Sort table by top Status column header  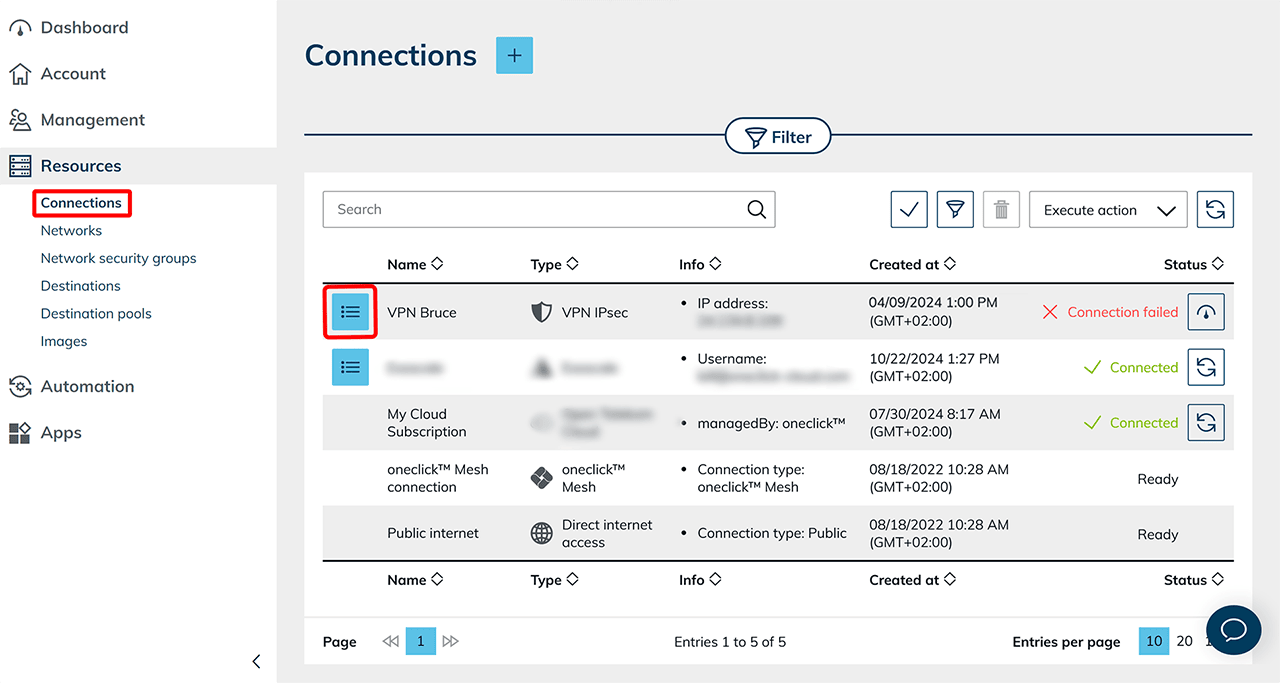[1193, 265]
